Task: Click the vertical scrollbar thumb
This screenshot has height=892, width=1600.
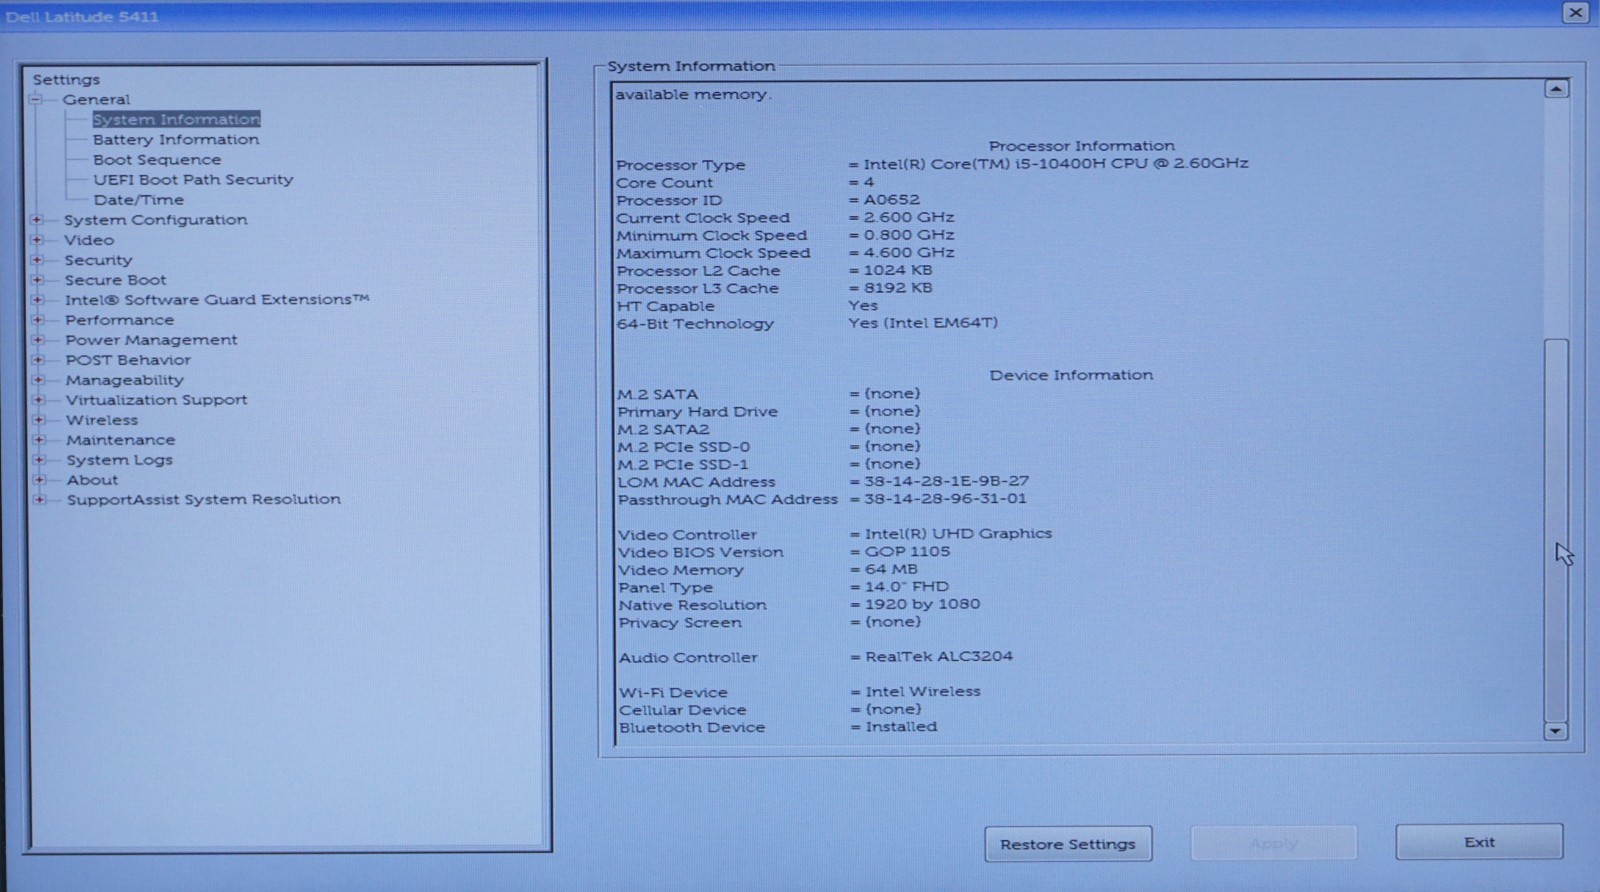Action: tap(1556, 529)
